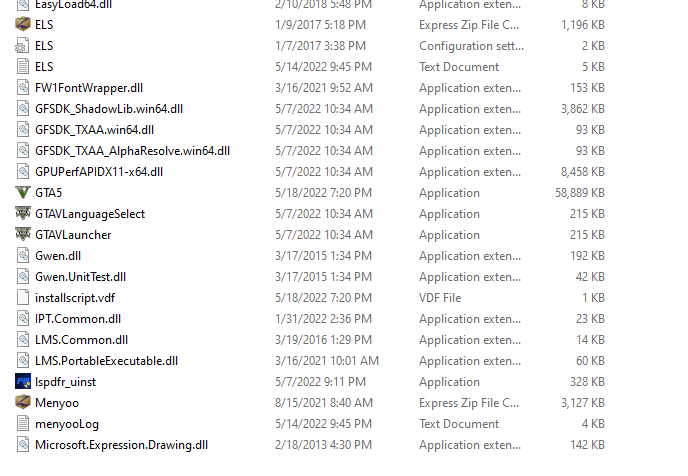Click the 3,127 KB size value
The width and height of the screenshot is (688, 476).
[x=583, y=403]
